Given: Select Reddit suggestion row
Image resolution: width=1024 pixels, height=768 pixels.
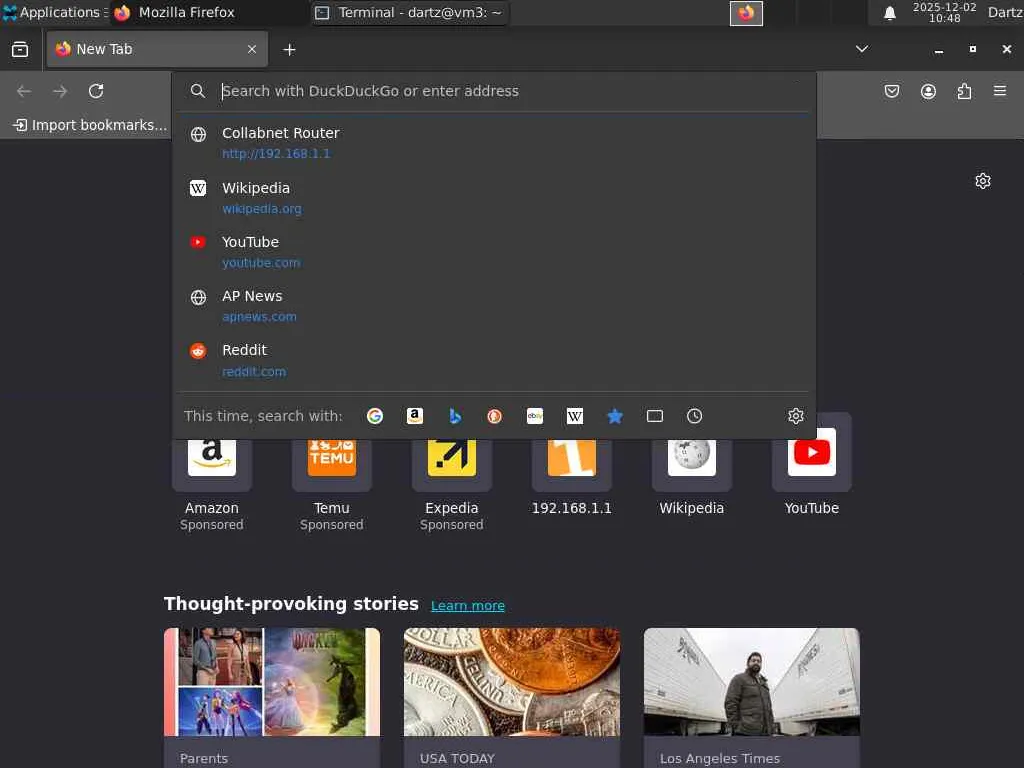Looking at the screenshot, I should tap(494, 360).
